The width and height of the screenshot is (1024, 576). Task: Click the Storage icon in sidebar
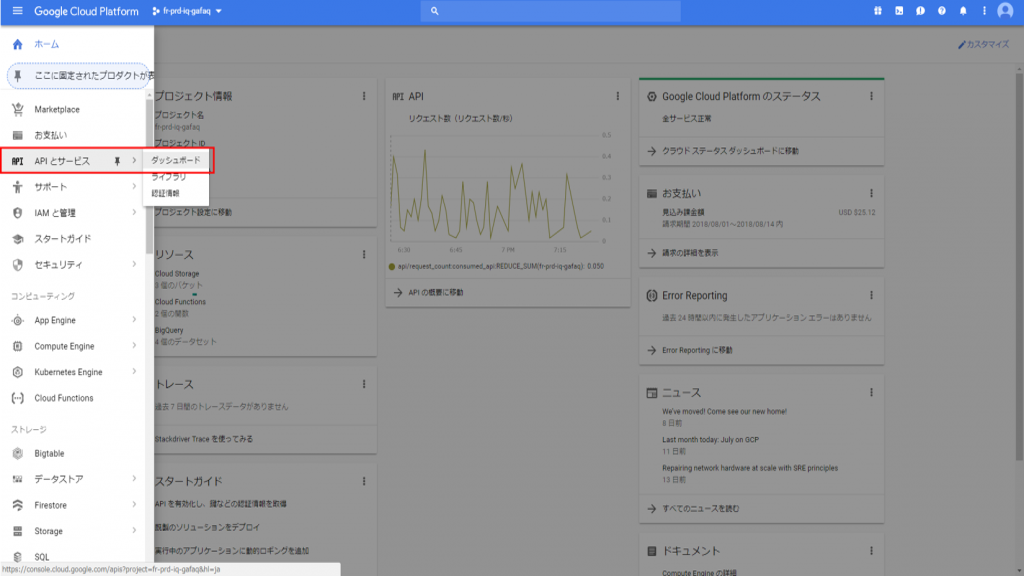[x=18, y=532]
